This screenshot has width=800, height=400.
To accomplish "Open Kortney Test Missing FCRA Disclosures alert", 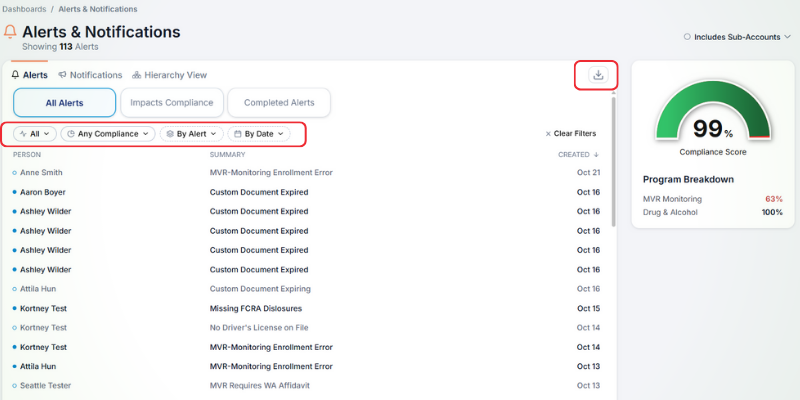I will (255, 308).
